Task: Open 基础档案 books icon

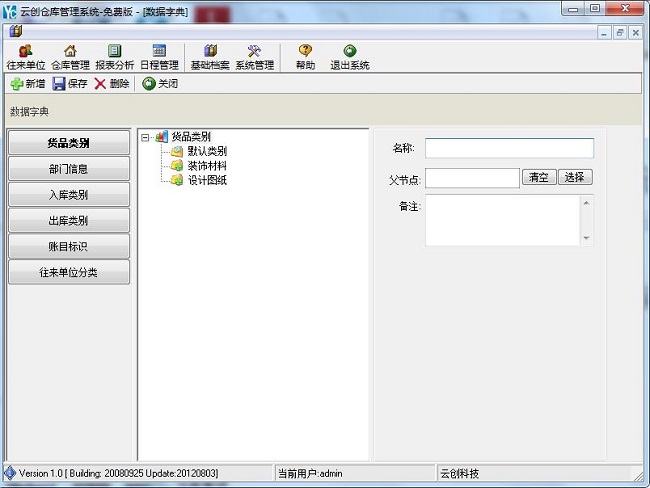Action: (210, 51)
